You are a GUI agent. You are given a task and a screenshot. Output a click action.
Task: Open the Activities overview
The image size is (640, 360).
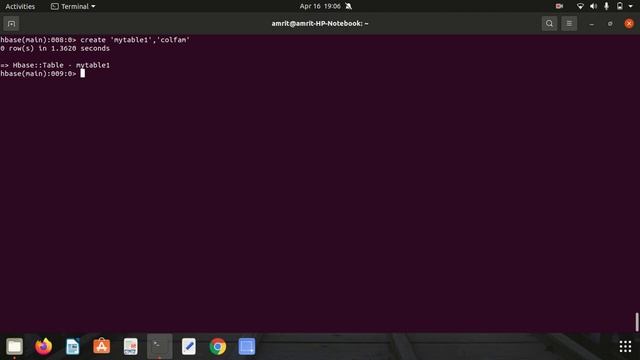[x=20, y=6]
